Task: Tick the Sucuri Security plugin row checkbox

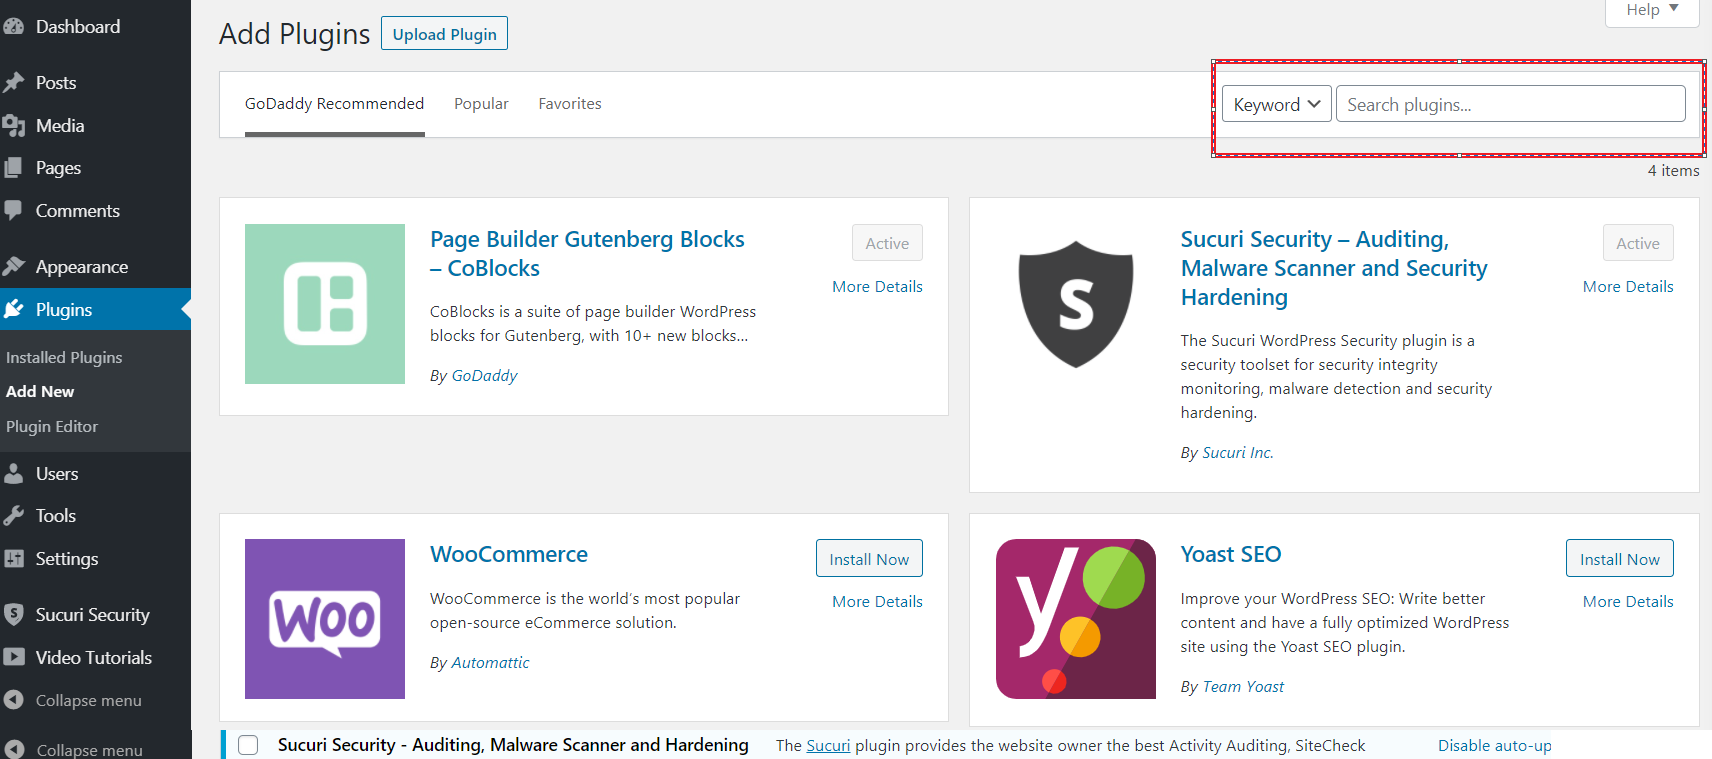Action: point(248,745)
